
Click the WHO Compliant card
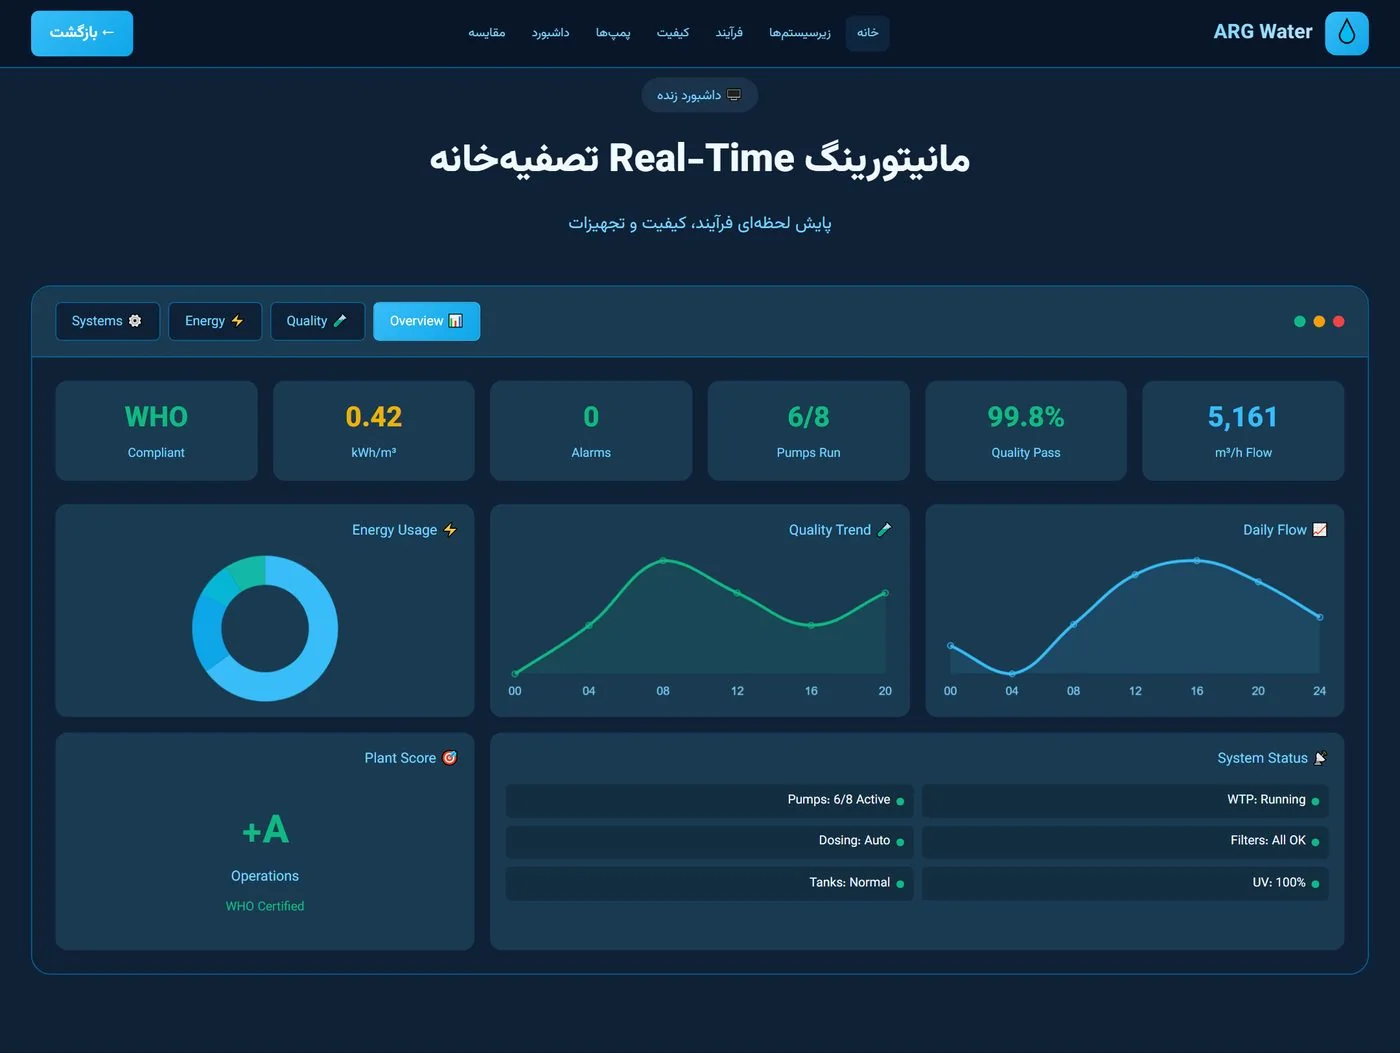(x=156, y=431)
